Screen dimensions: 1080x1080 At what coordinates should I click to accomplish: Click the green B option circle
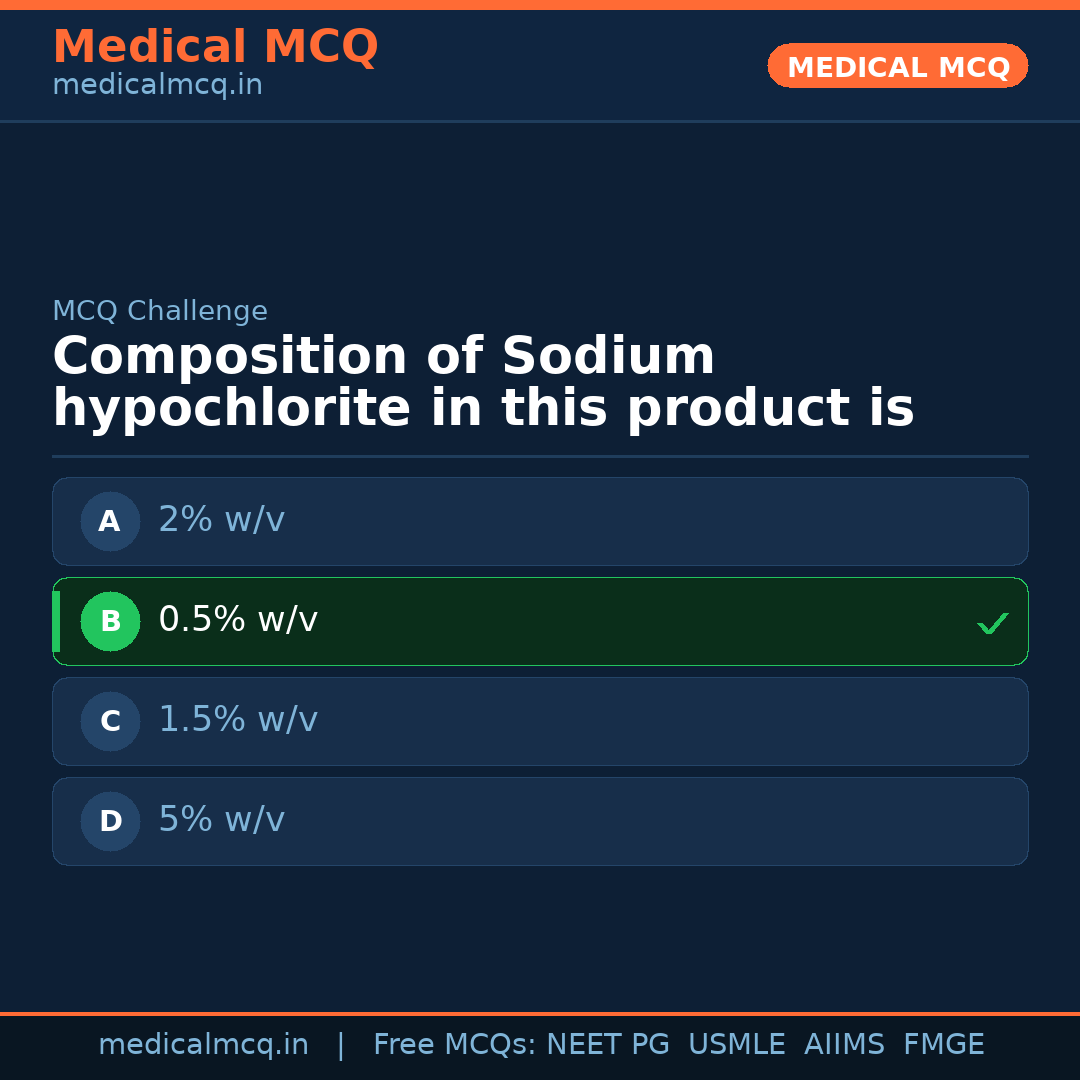(110, 621)
